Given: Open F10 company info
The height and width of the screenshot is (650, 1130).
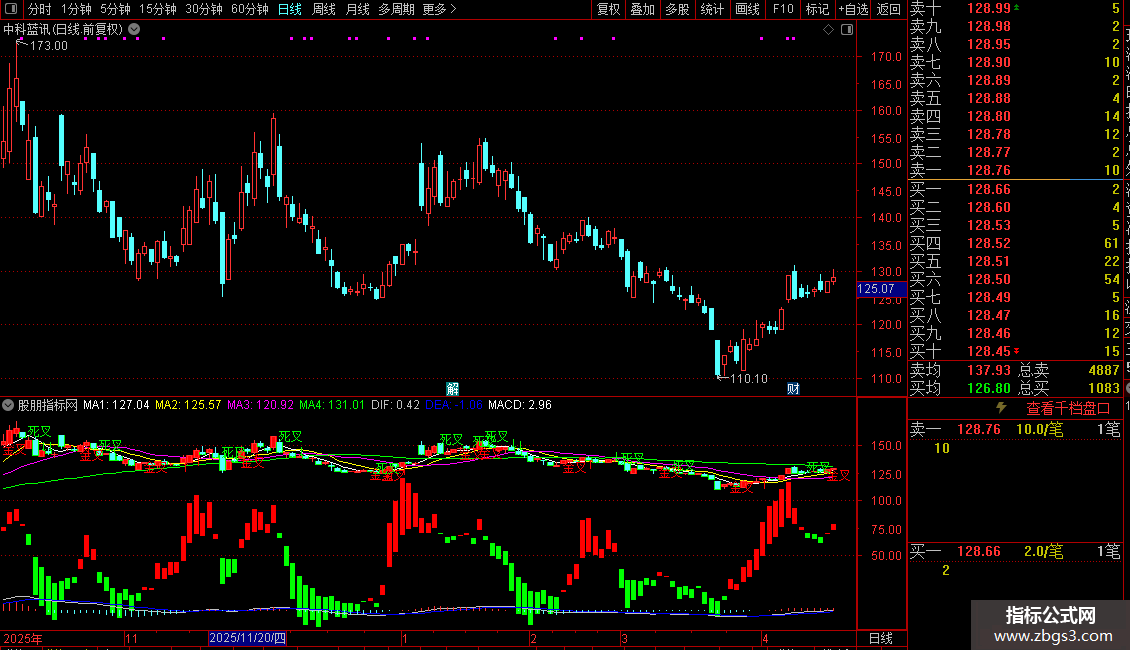Looking at the screenshot, I should (x=783, y=9).
